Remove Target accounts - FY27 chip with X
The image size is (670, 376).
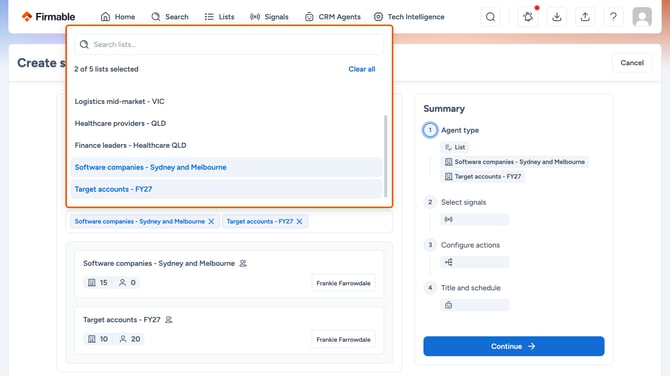click(x=300, y=221)
